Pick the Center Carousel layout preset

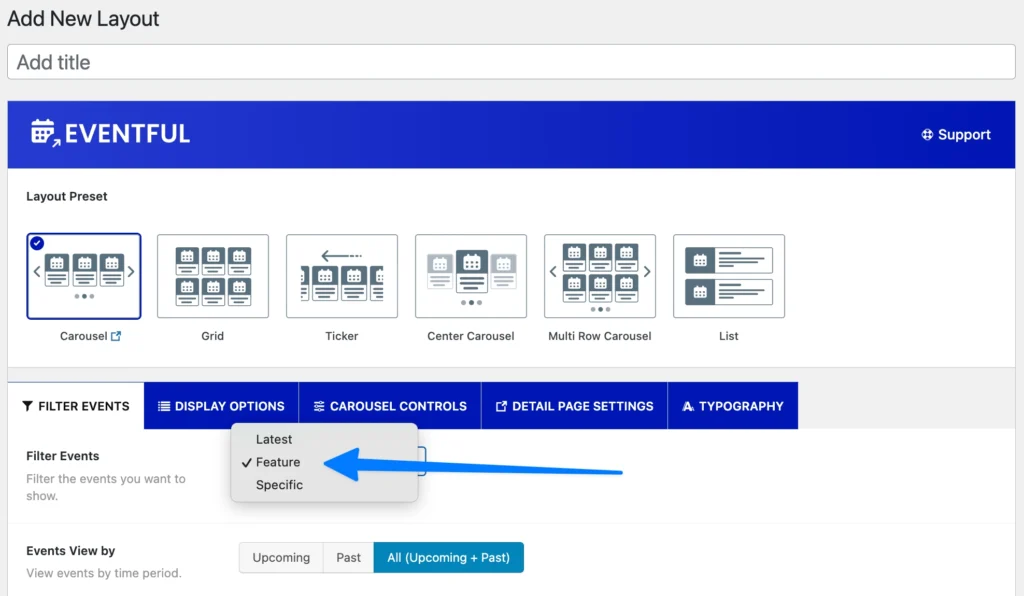point(471,276)
